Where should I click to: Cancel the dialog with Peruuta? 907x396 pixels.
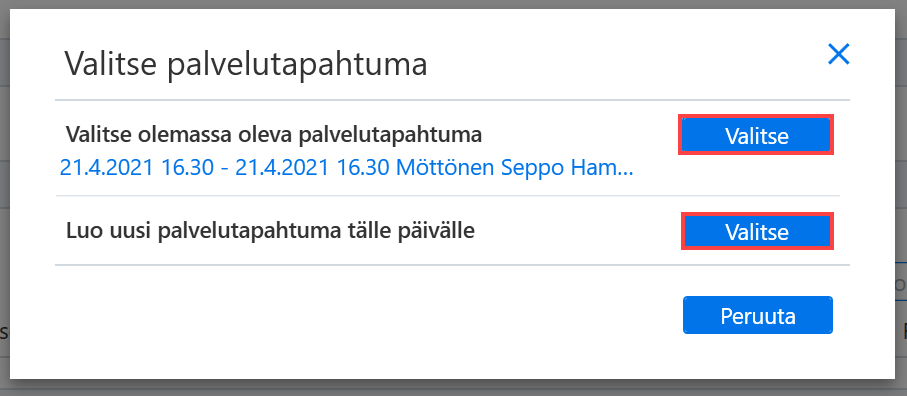point(757,315)
